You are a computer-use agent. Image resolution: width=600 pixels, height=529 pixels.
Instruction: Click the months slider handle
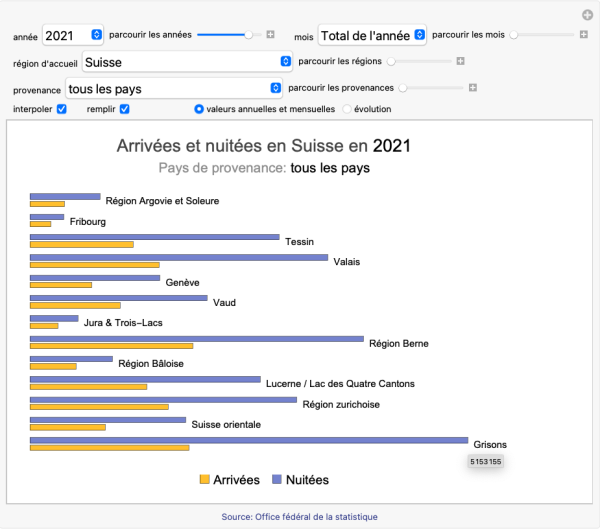(514, 35)
